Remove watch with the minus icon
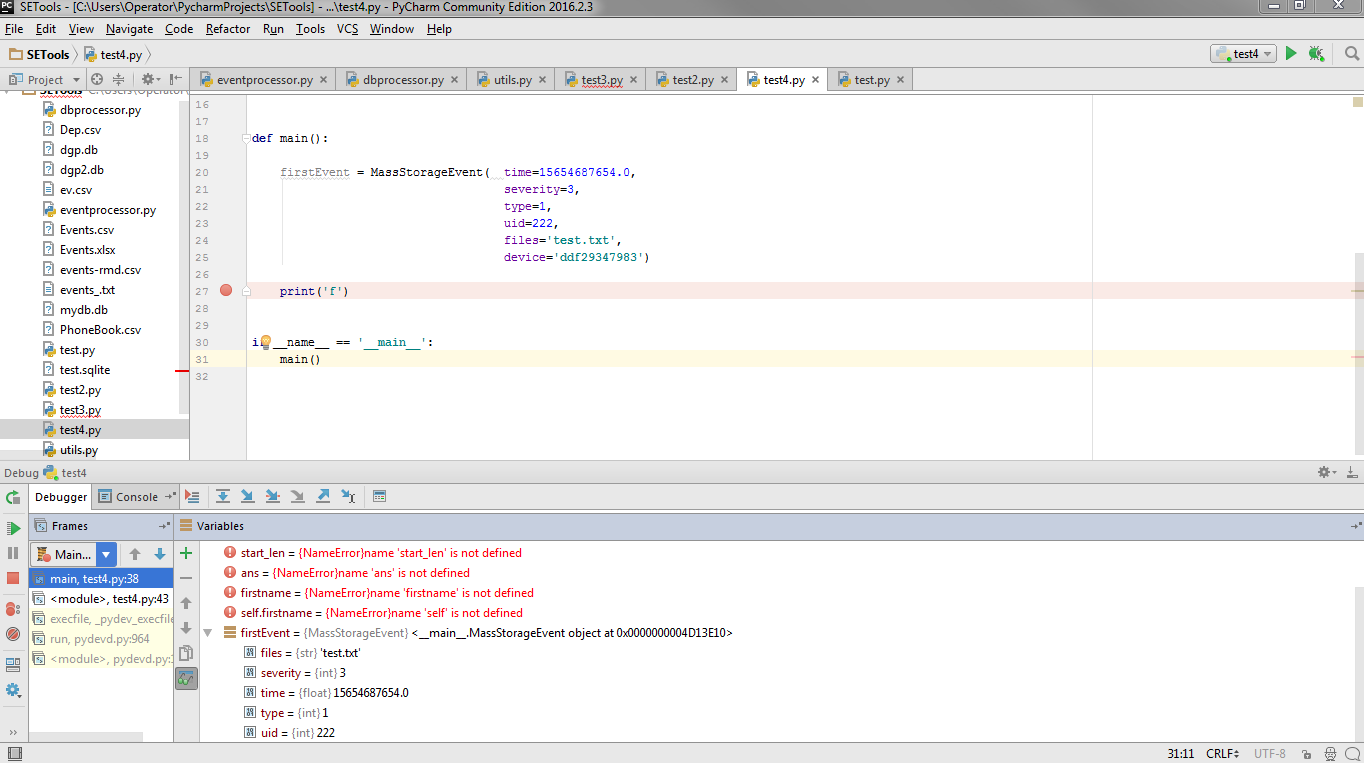This screenshot has width=1364, height=763. (x=186, y=578)
